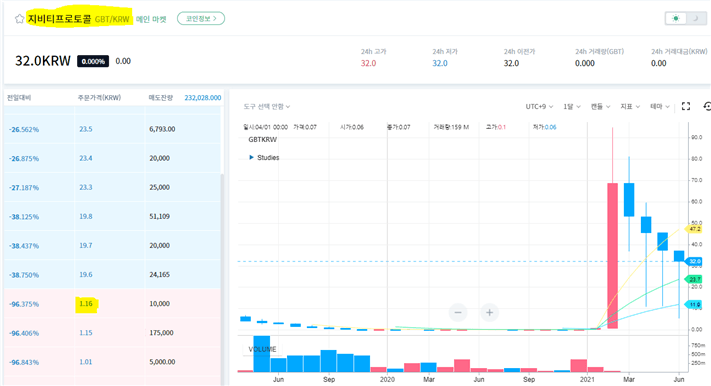Viewport: 711px width, 386px height.
Task: Click the 매도잔량 column header
Action: (161, 98)
